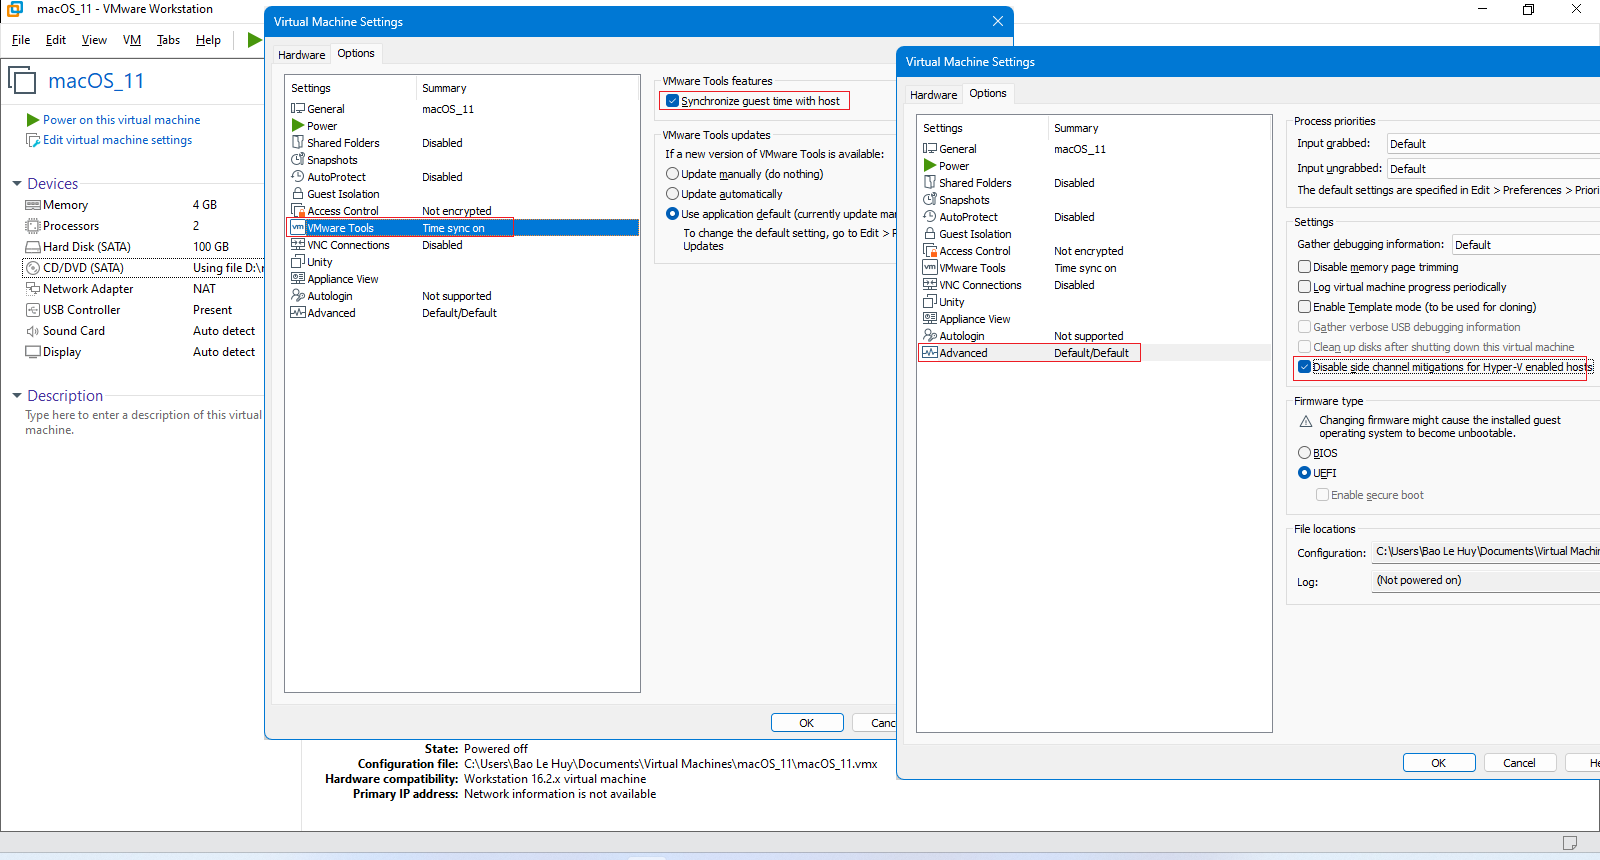Click OK in the left settings dialog
Image resolution: width=1600 pixels, height=860 pixels.
tap(807, 723)
